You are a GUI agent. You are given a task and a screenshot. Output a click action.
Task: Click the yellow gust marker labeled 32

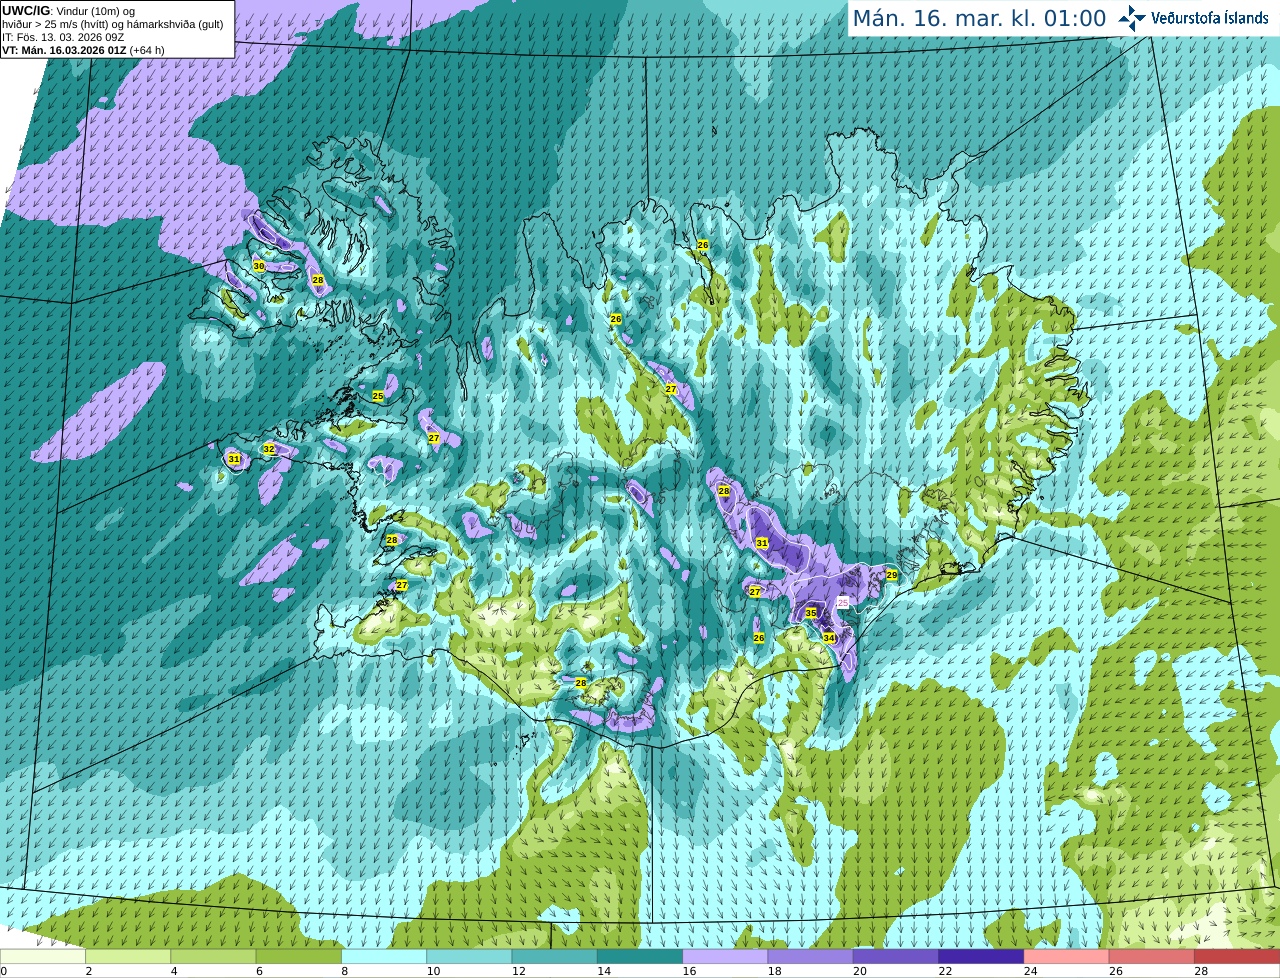tap(269, 449)
